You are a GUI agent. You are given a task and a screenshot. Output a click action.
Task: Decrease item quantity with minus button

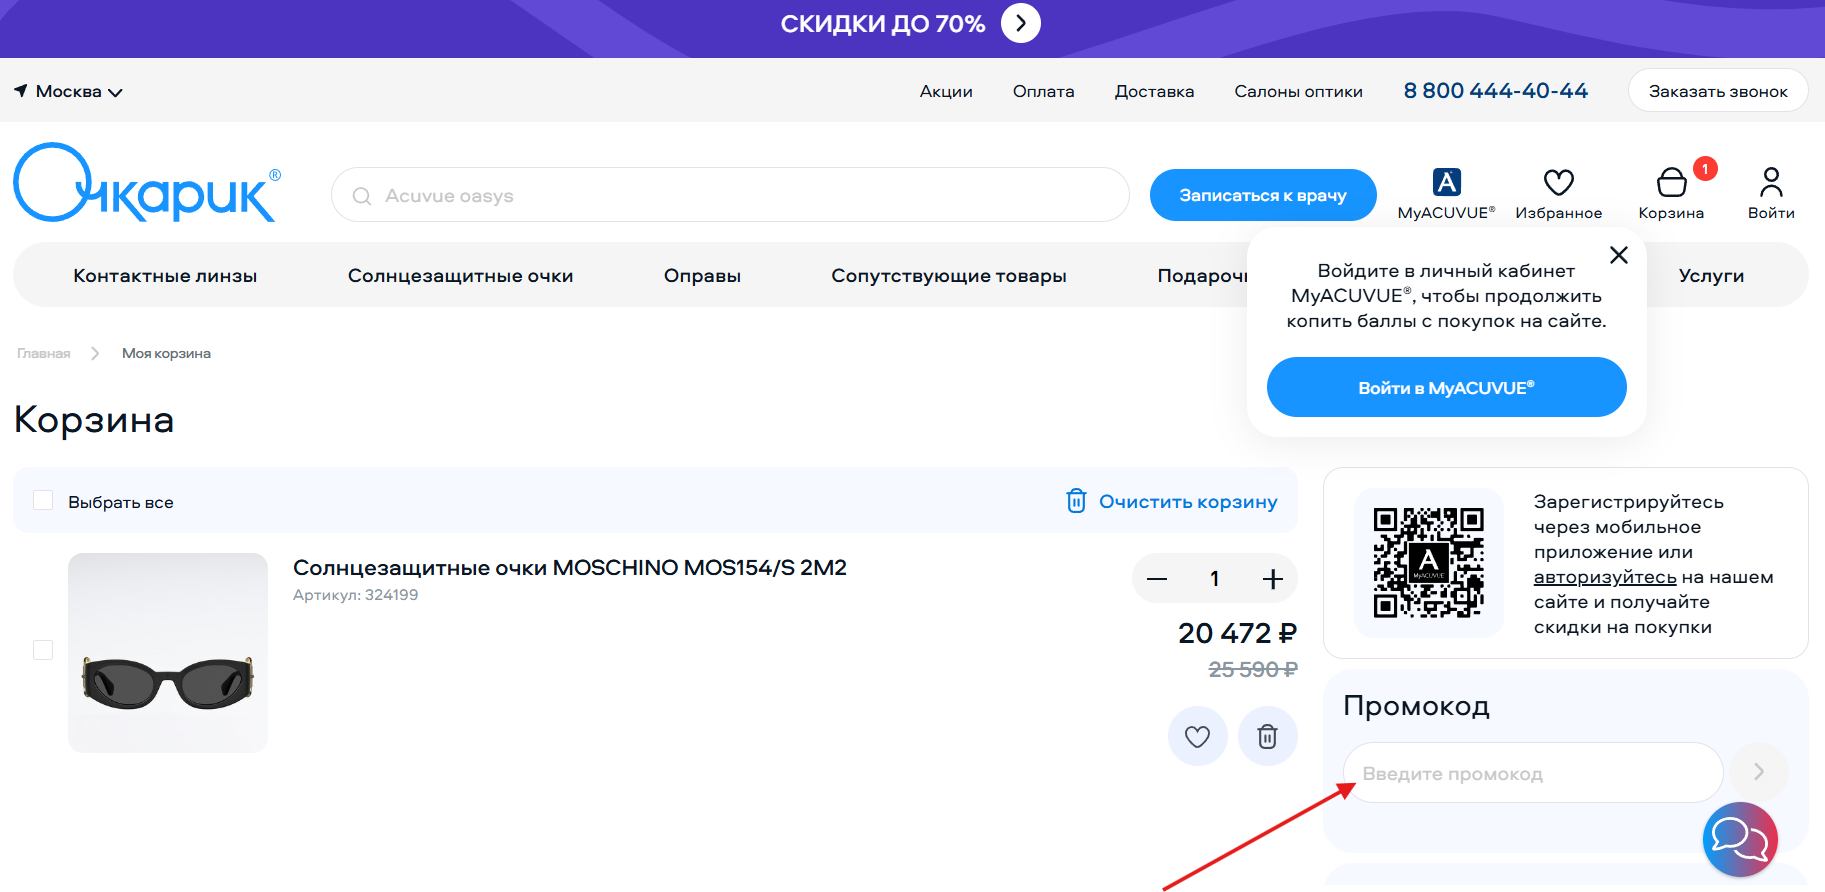(1157, 579)
